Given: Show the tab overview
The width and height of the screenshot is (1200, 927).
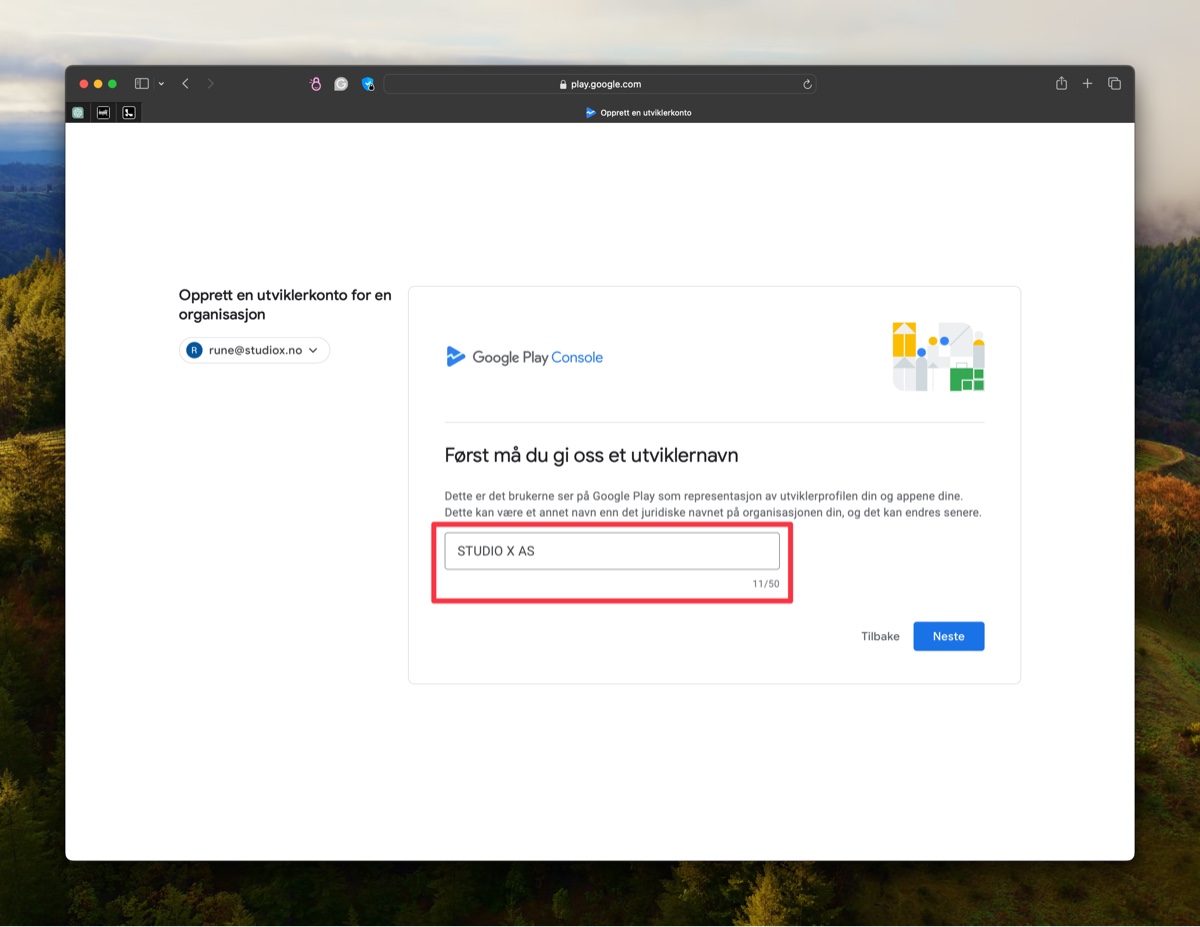Looking at the screenshot, I should (1114, 84).
